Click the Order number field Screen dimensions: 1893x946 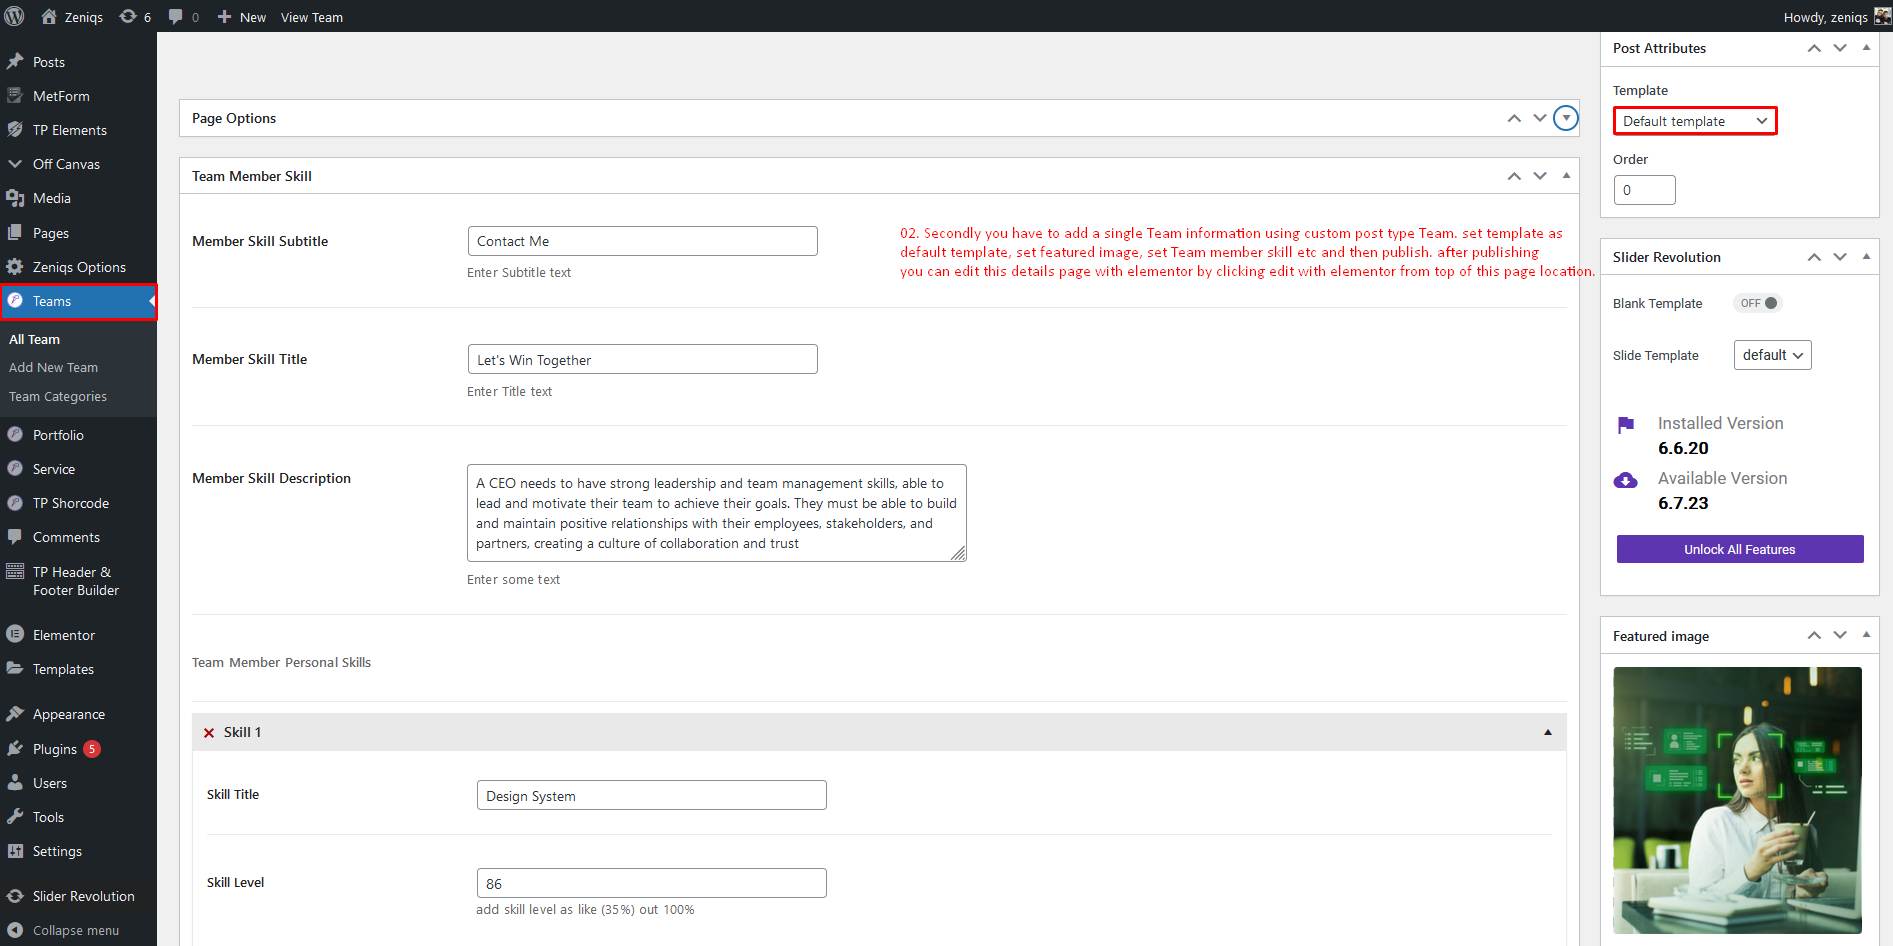coord(1645,190)
